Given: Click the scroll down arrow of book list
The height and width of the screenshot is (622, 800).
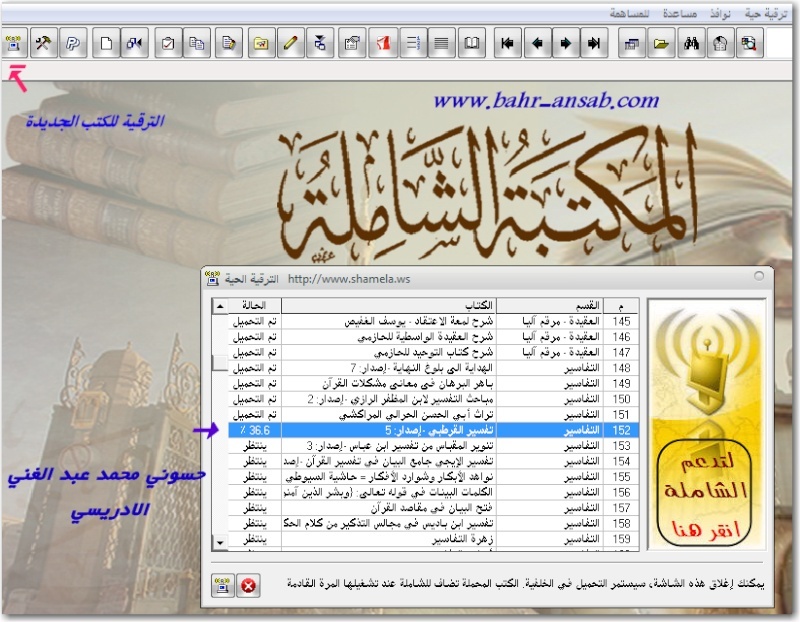Looking at the screenshot, I should [220, 542].
